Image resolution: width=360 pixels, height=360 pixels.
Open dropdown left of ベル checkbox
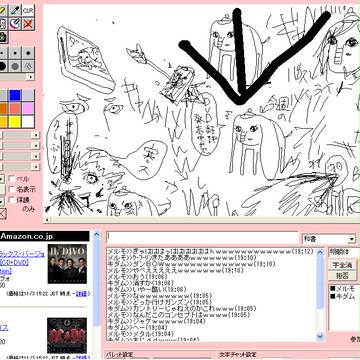(x=2, y=179)
